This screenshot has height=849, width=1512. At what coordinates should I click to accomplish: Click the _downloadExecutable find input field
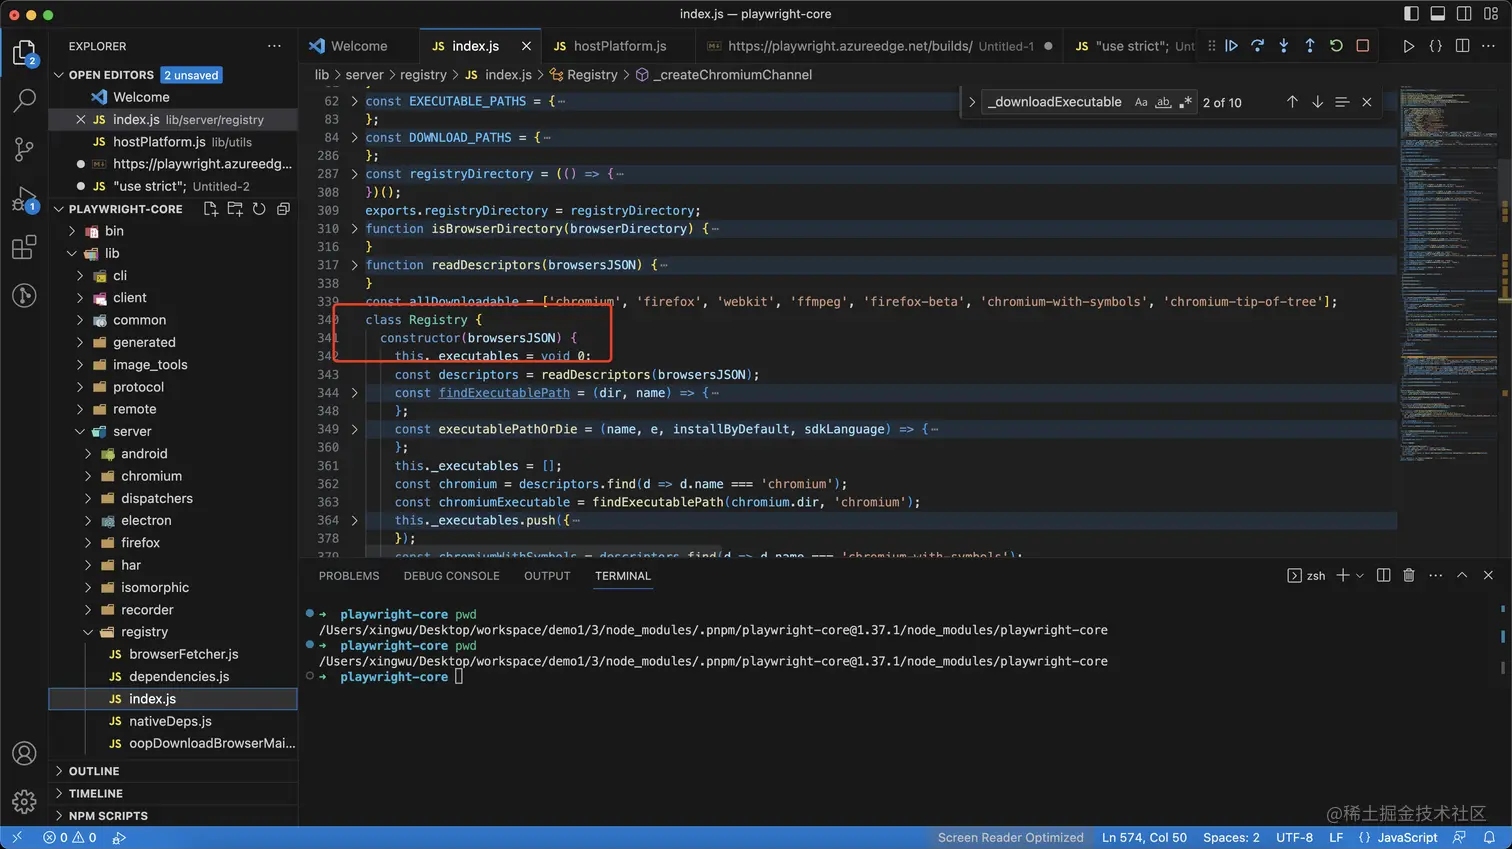(1055, 102)
